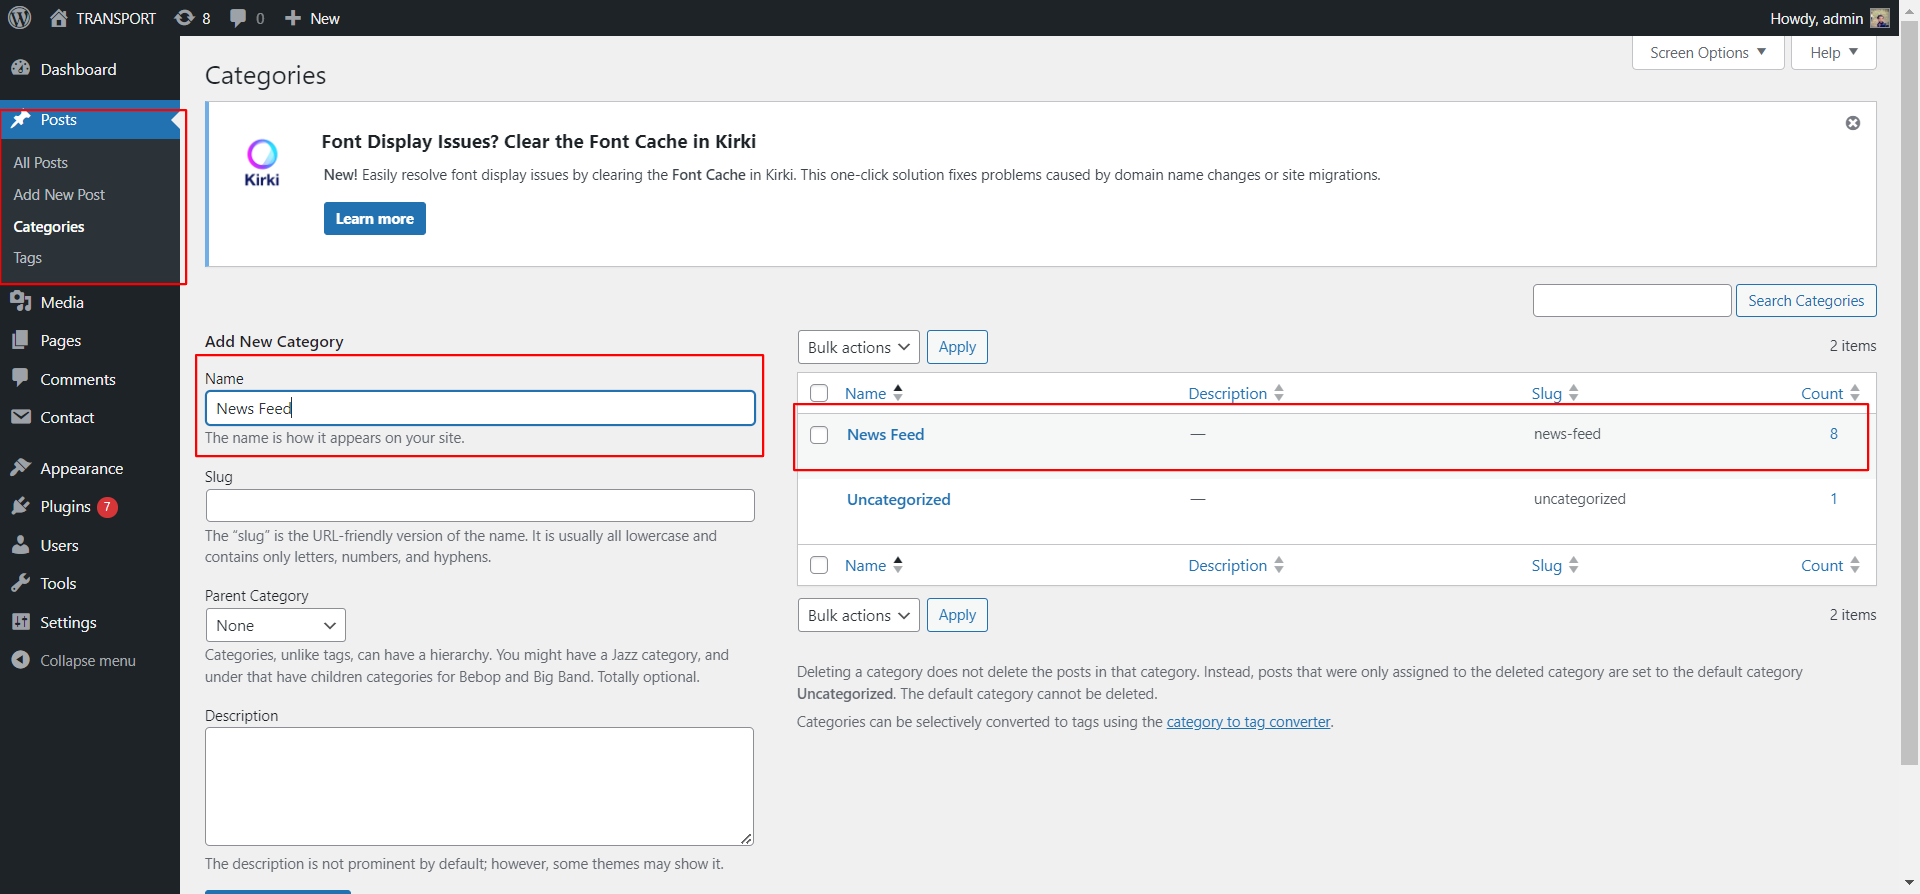1920x894 pixels.
Task: Check the select-all box in table footer
Action: click(x=819, y=565)
